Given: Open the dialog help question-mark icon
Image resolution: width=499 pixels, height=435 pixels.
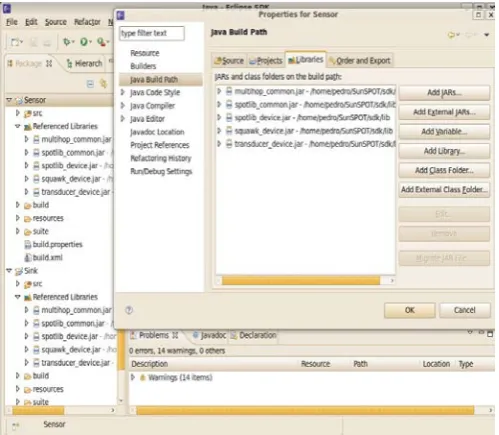Looking at the screenshot, I should click(x=129, y=310).
